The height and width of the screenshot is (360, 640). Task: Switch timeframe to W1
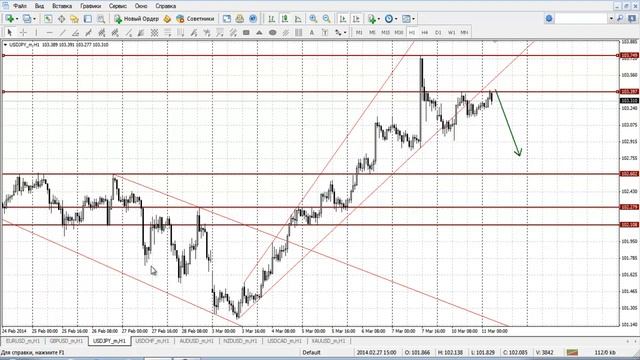click(451, 32)
